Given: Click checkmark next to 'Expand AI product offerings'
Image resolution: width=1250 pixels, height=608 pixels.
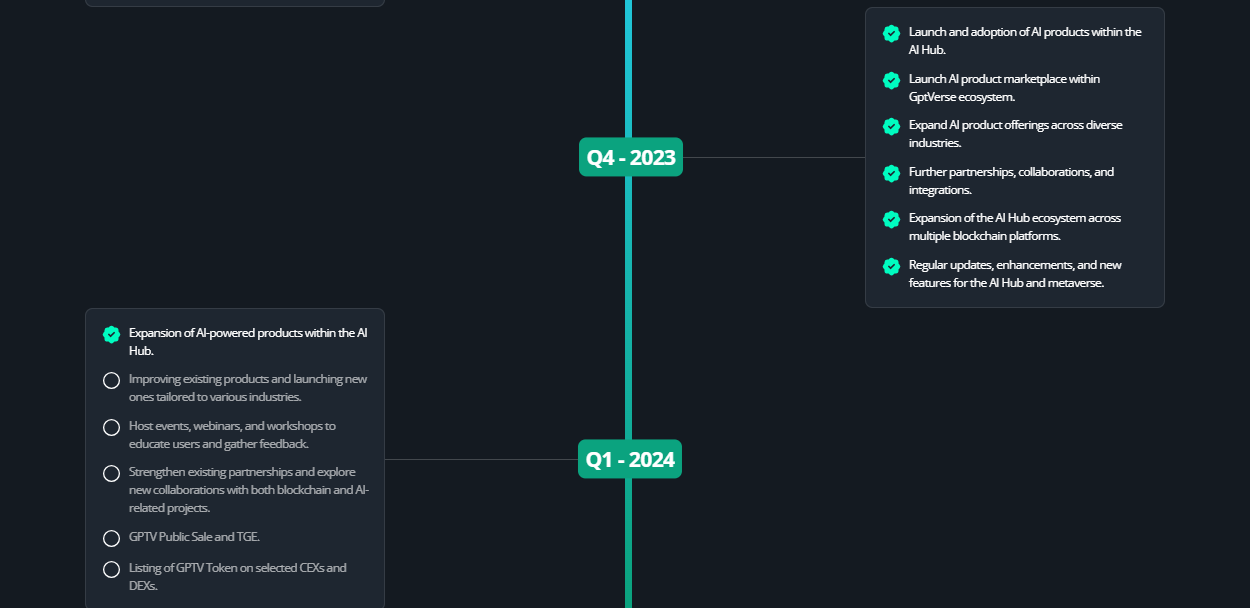Looking at the screenshot, I should 891,126.
